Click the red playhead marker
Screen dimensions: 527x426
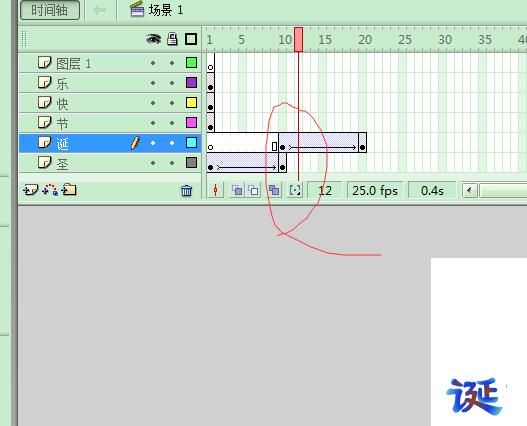(298, 40)
